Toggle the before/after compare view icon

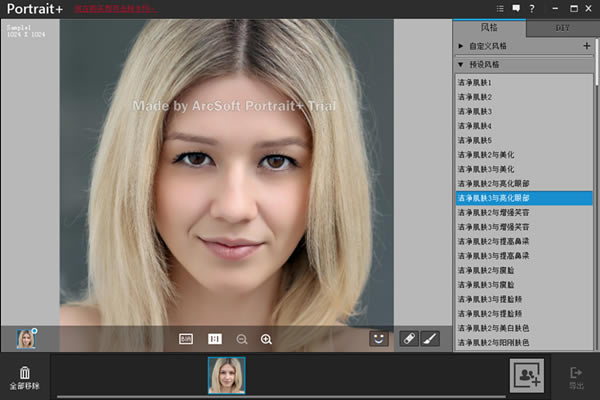186,339
